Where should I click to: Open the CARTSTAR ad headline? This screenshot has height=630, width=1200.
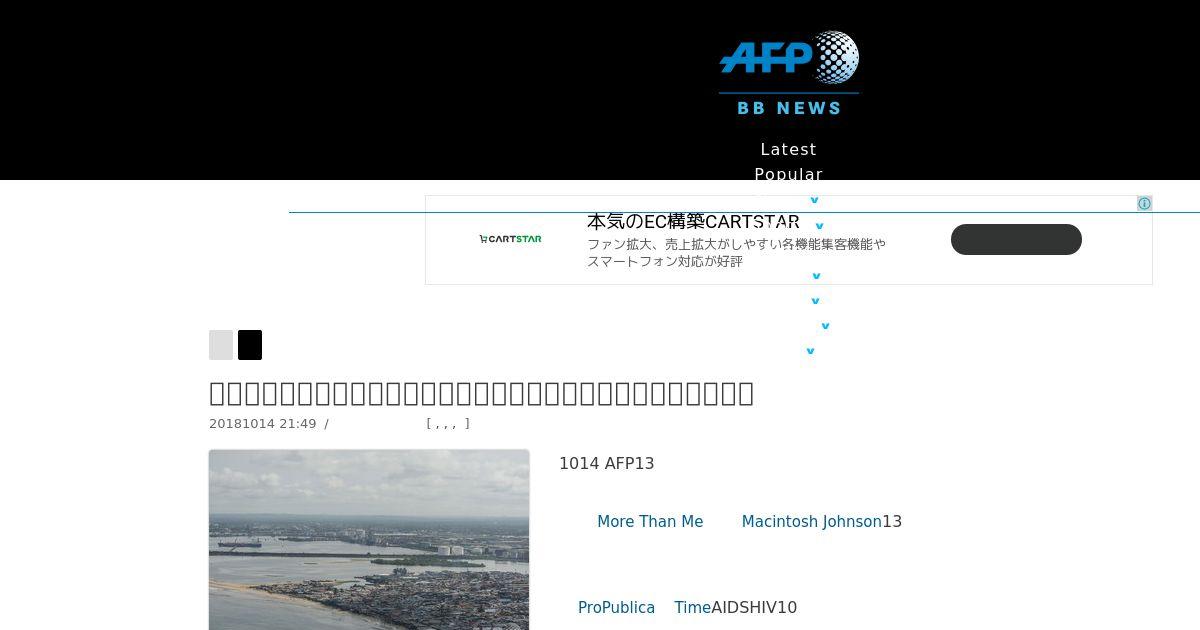tap(693, 222)
